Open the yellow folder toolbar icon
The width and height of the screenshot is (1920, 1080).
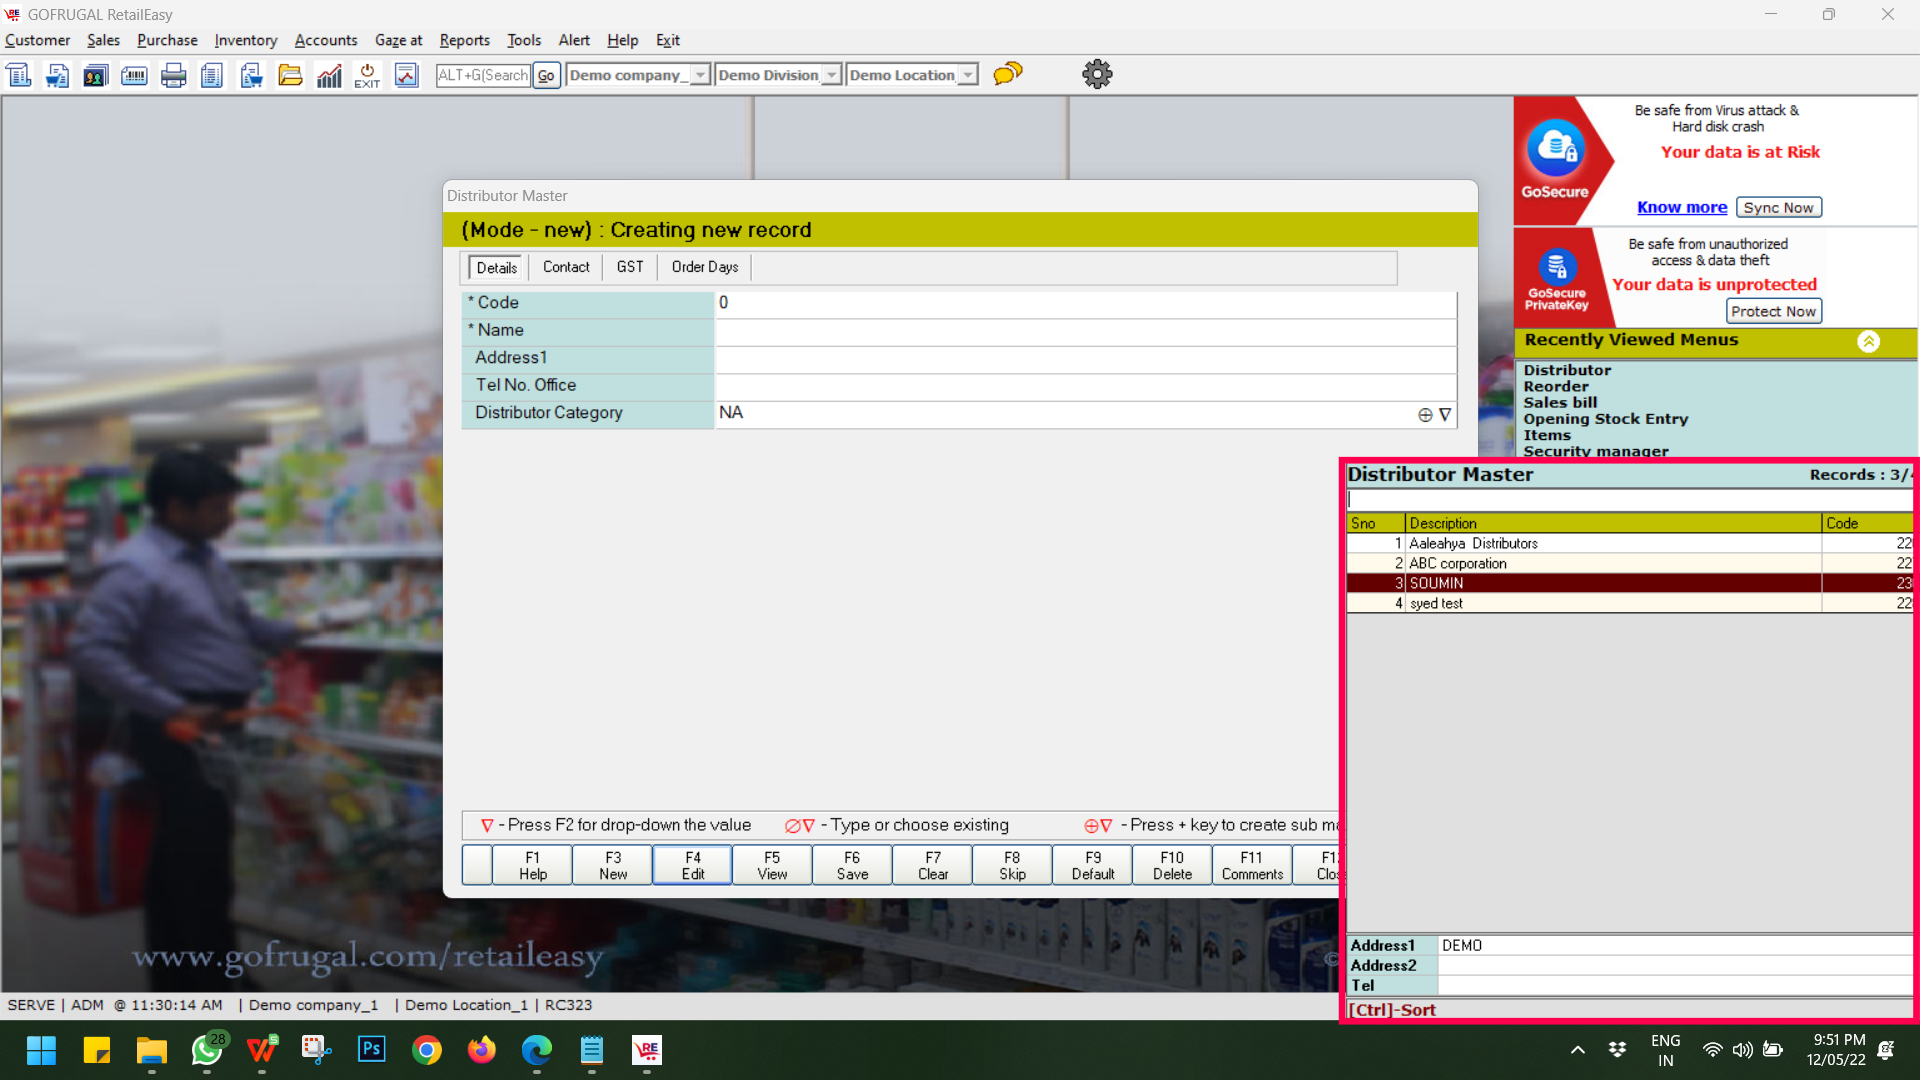click(290, 75)
